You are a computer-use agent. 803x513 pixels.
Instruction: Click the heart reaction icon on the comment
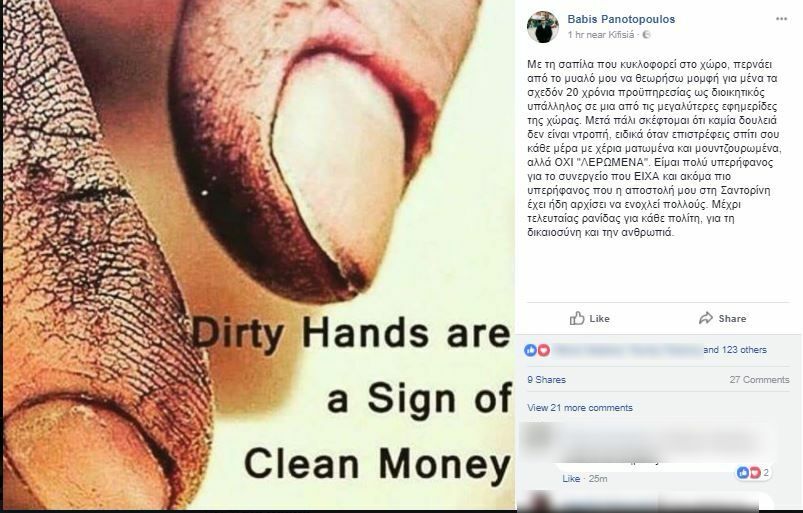coord(754,473)
